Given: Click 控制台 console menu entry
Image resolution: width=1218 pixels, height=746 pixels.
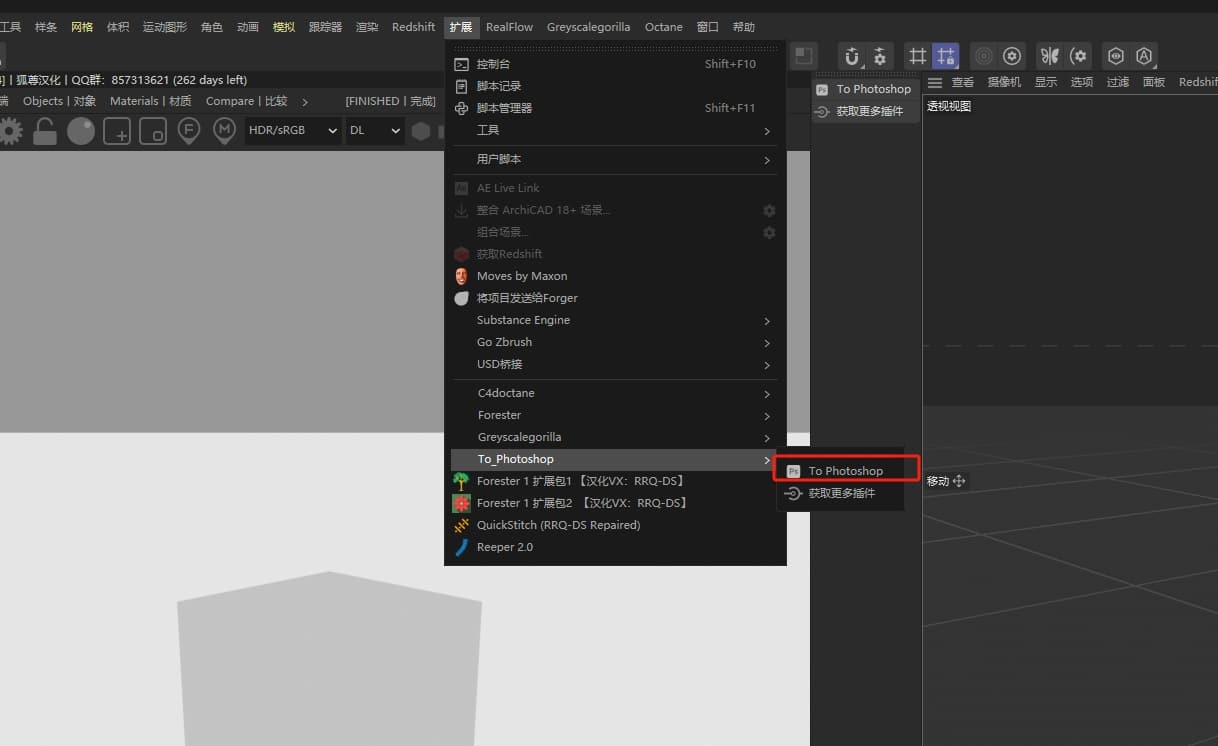Looking at the screenshot, I should point(615,64).
